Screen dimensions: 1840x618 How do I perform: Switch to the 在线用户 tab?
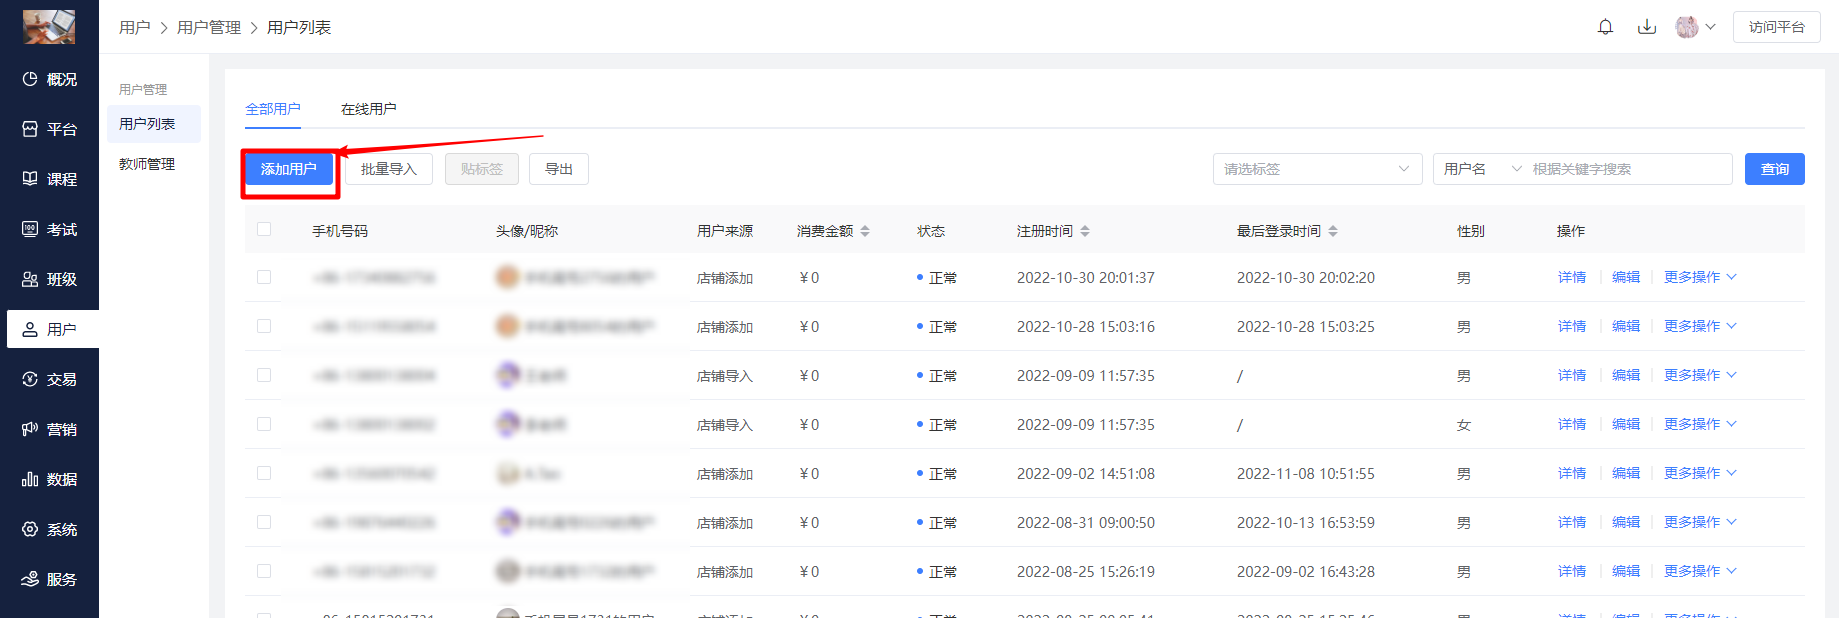pos(369,109)
